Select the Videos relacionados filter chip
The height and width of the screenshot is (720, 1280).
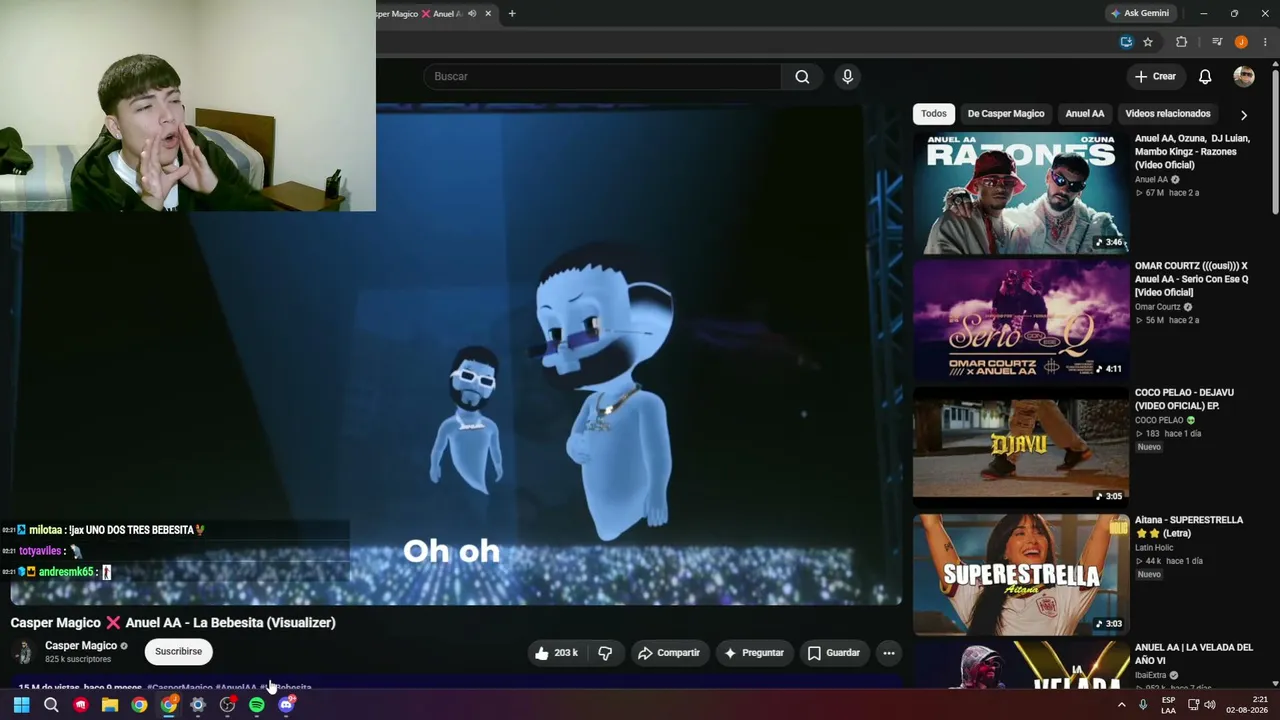1168,114
